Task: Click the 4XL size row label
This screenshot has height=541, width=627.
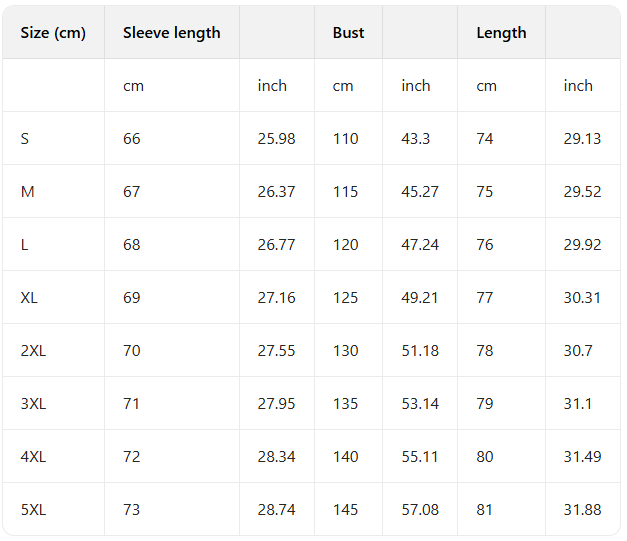Action: click(33, 457)
